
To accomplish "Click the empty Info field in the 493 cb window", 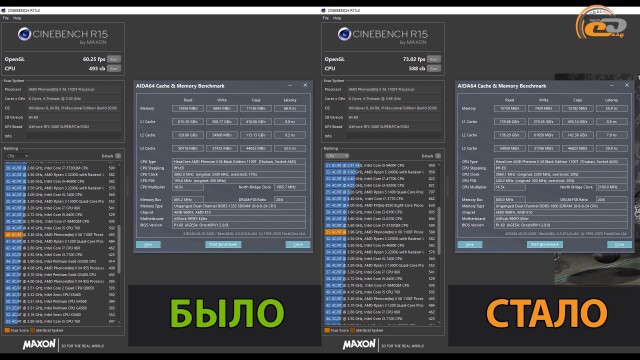I will click(74, 136).
